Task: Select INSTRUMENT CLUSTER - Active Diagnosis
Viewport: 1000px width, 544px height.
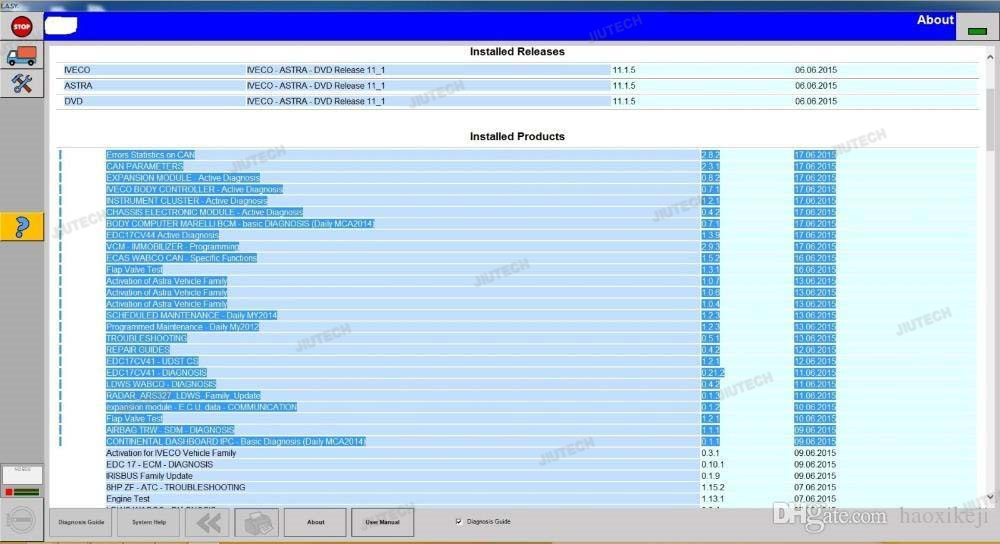Action: click(517, 201)
